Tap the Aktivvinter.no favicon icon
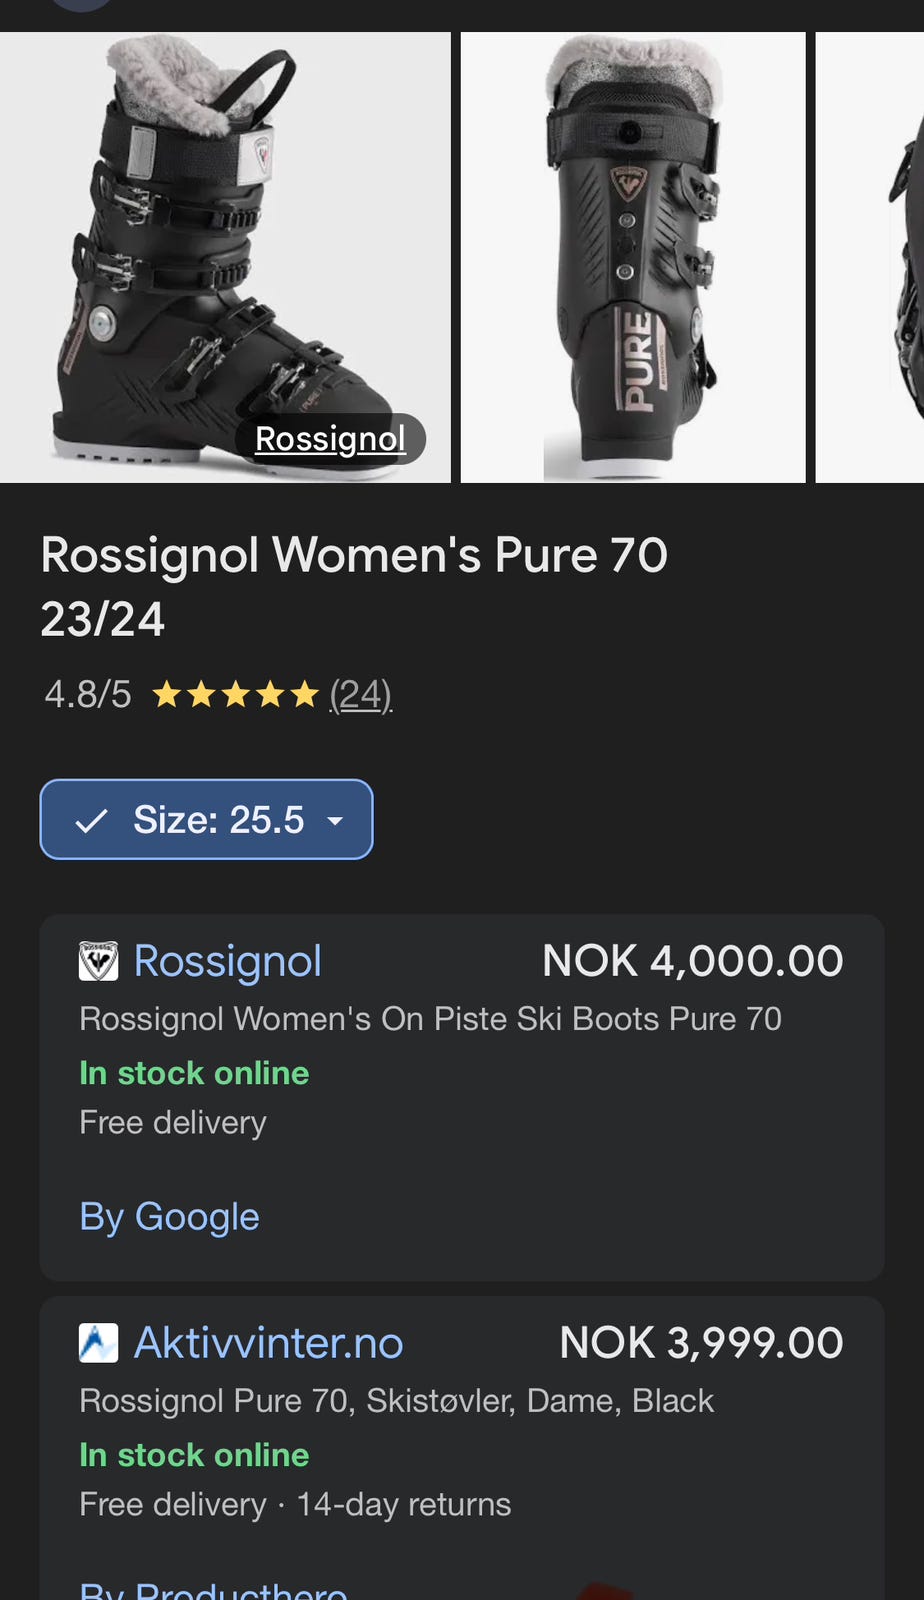Screen dimensions: 924x1600 click(98, 1343)
